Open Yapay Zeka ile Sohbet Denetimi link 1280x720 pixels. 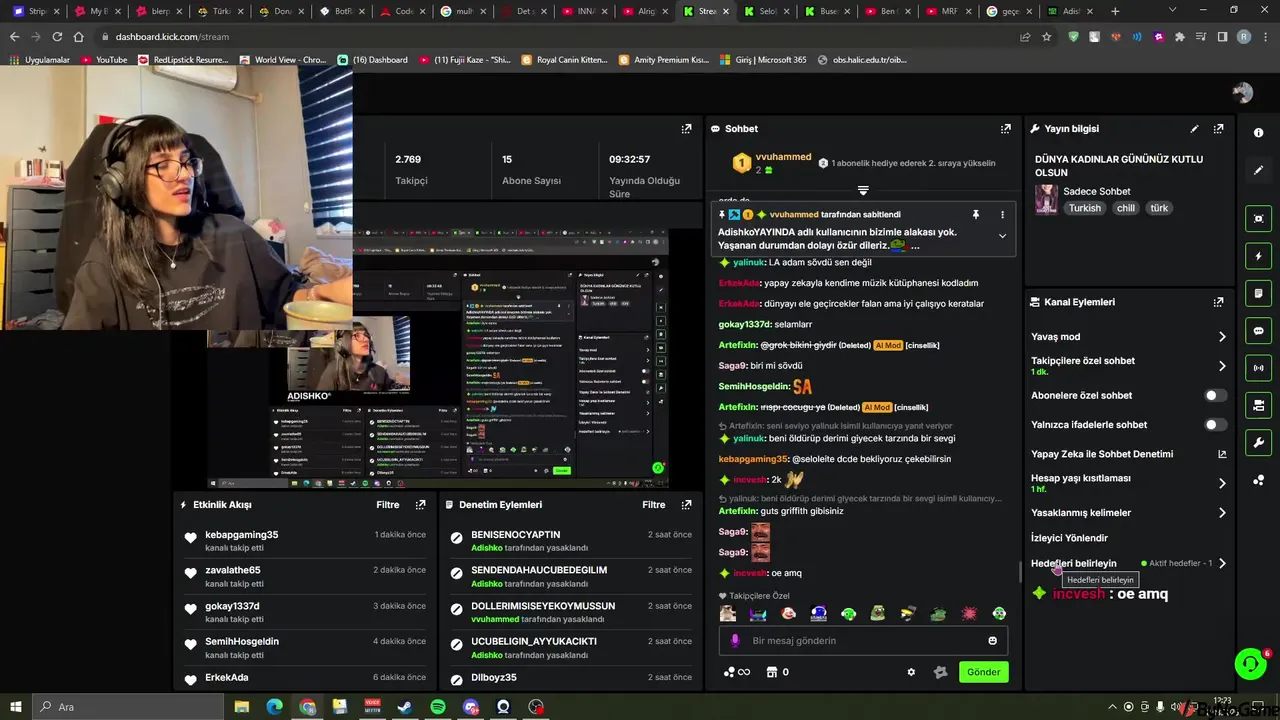pos(1101,454)
